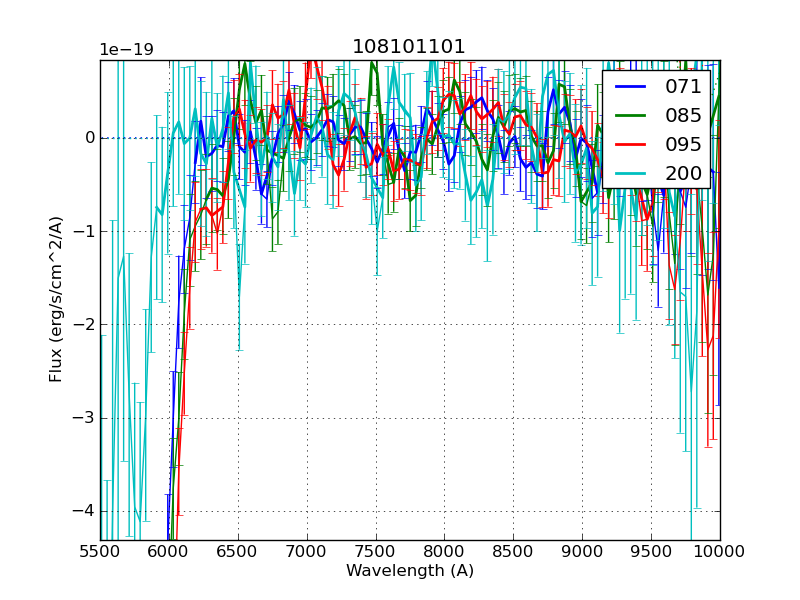Select the 200 legend label
Image resolution: width=800 pixels, height=600 pixels.
coord(683,173)
